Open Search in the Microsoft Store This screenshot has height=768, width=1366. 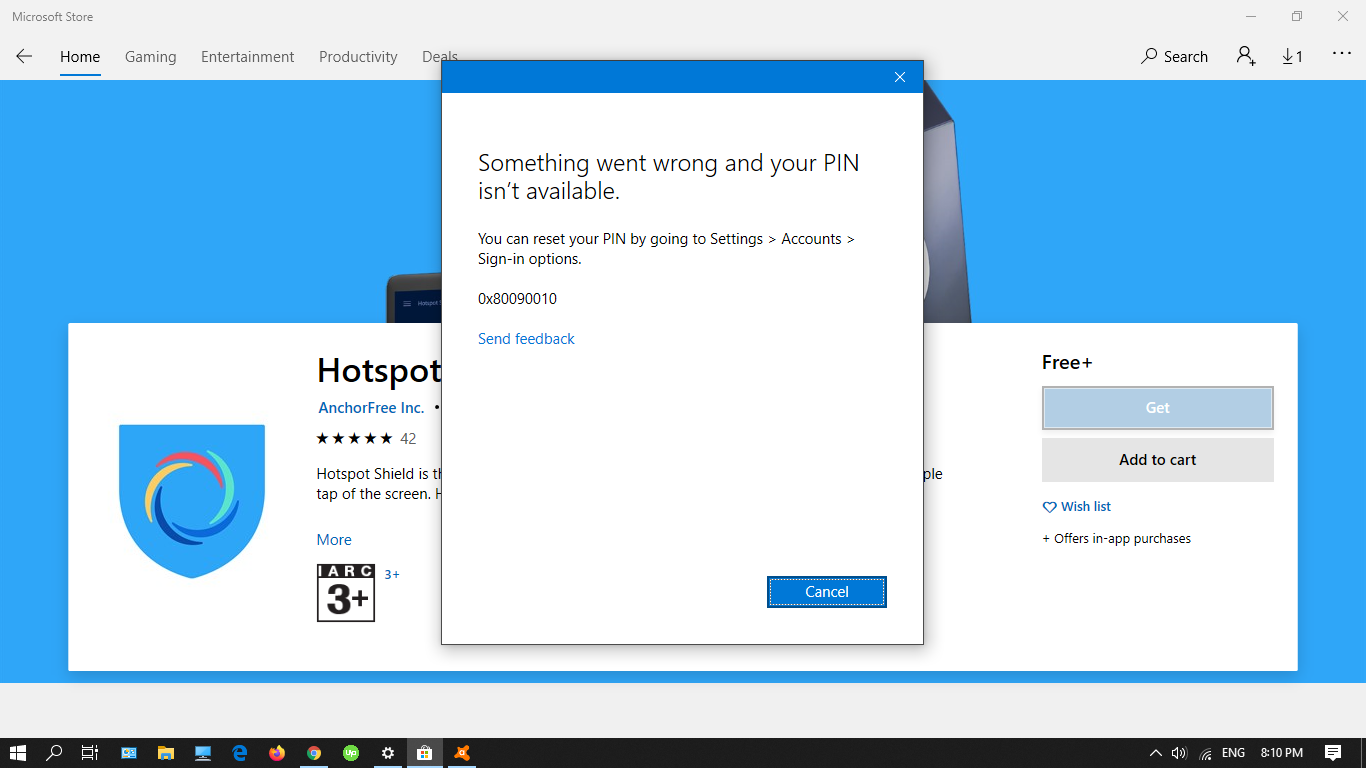tap(1174, 56)
